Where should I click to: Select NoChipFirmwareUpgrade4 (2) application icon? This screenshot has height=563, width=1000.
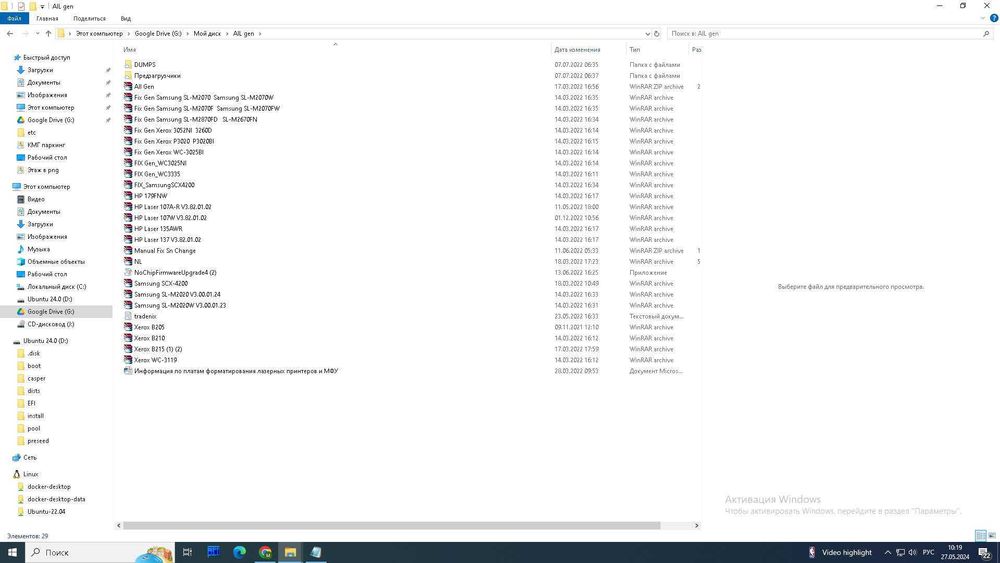[128, 272]
